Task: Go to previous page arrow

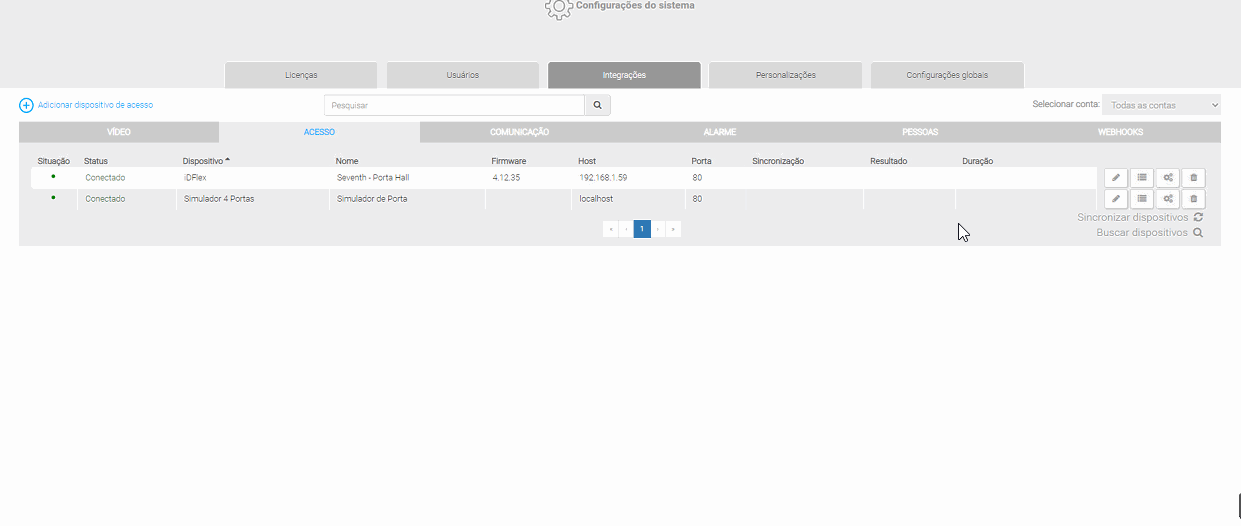Action: point(626,229)
